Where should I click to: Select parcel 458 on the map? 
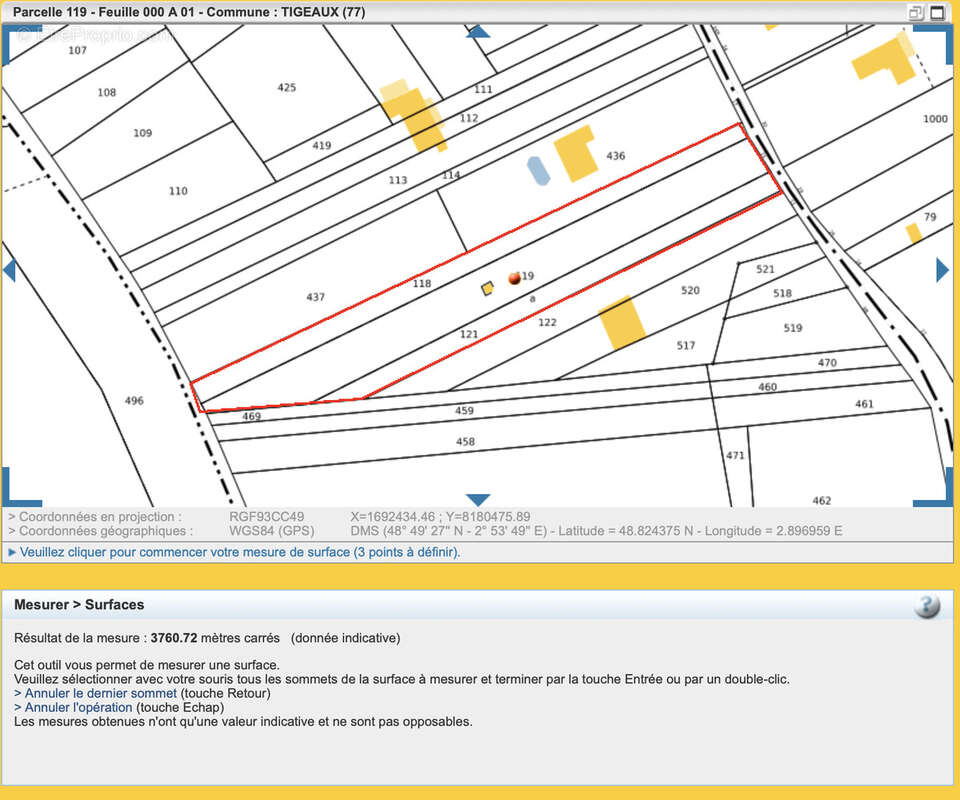click(465, 441)
